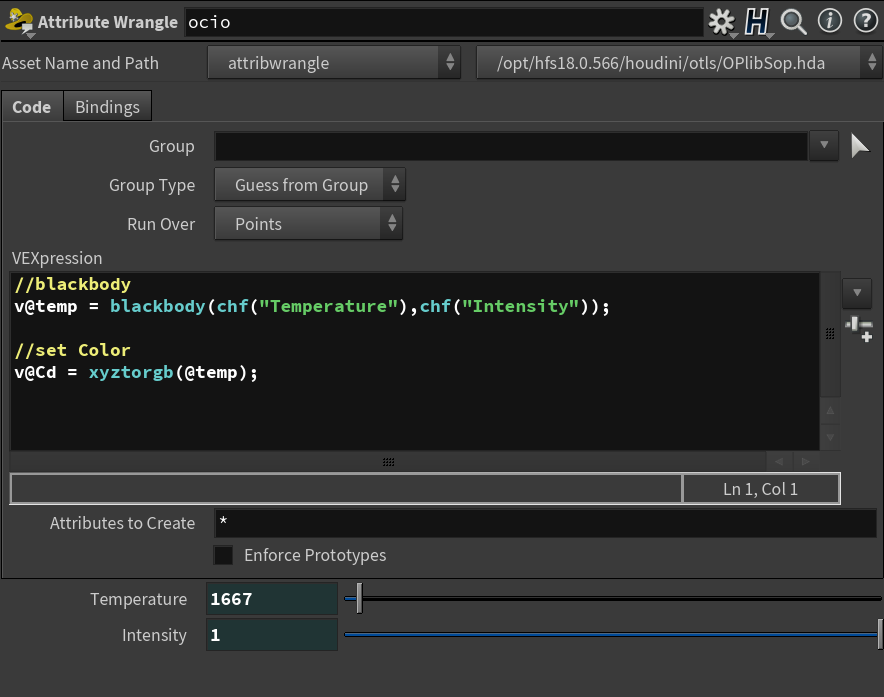This screenshot has height=697, width=884.
Task: Click the Intensity slider handle
Action: pyautogui.click(x=880, y=634)
